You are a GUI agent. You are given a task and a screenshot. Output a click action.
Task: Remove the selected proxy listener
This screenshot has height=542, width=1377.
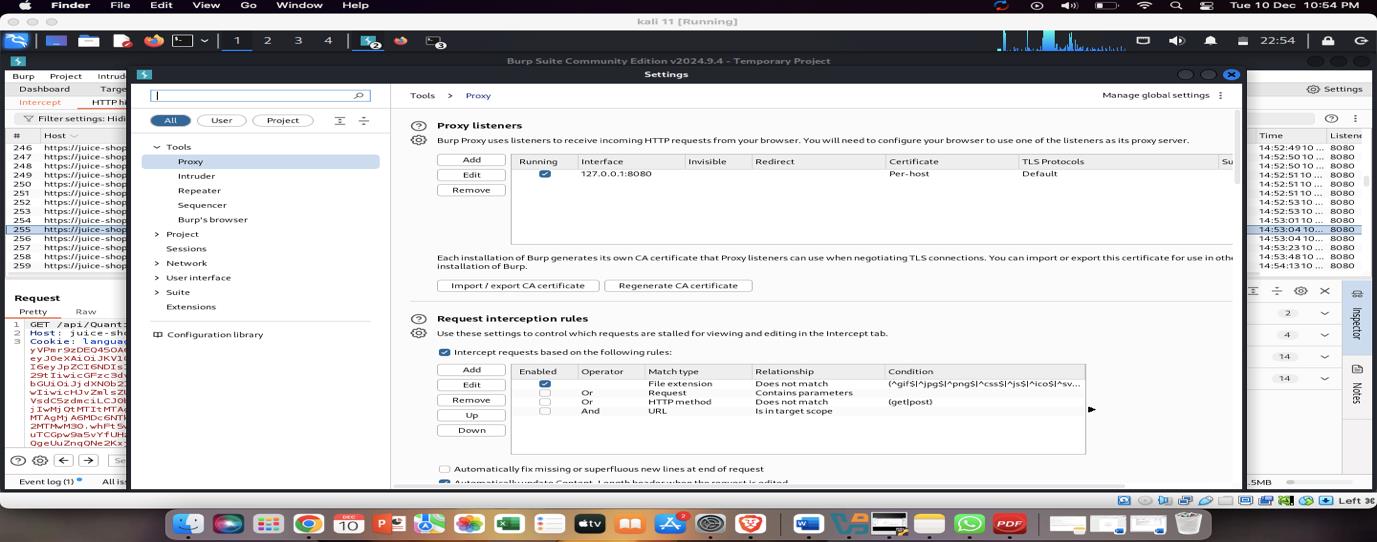click(x=471, y=190)
